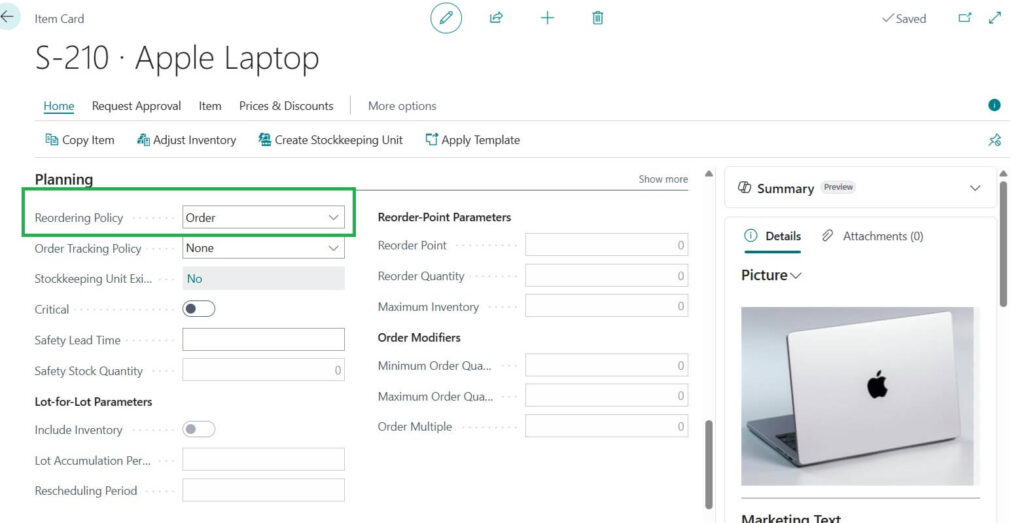Image resolution: width=1024 pixels, height=523 pixels.
Task: Click Reorder-Point Parameters heading
Action: click(444, 217)
